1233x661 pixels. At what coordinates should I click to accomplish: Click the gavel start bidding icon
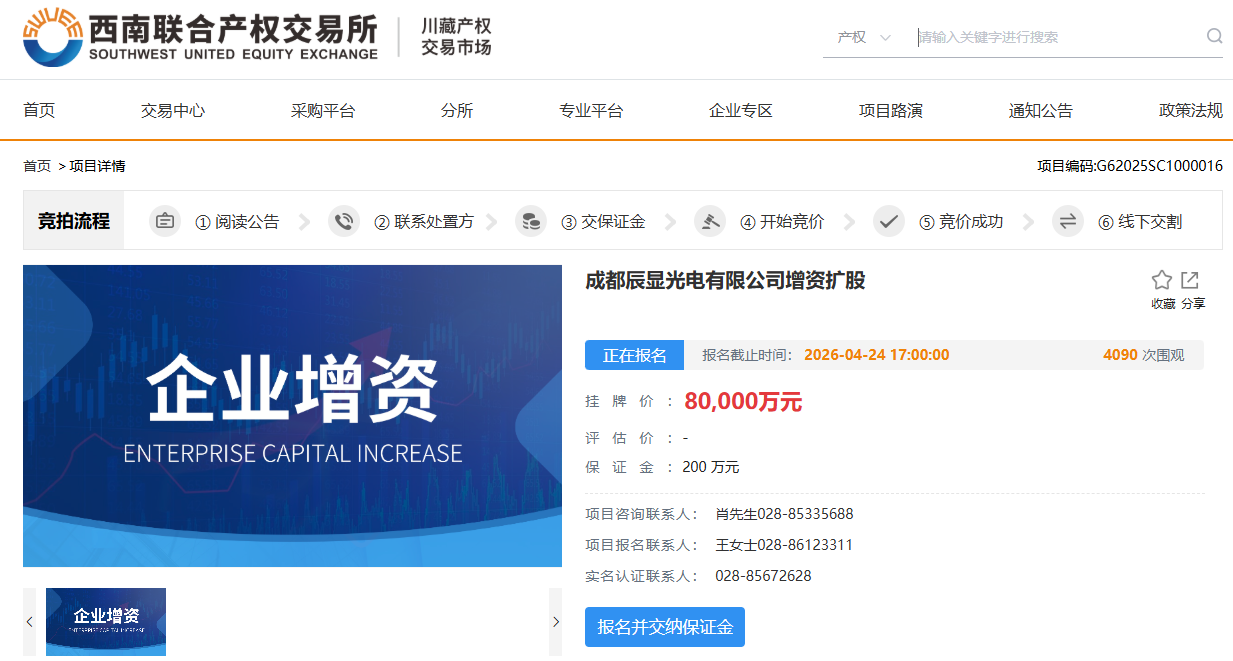710,221
